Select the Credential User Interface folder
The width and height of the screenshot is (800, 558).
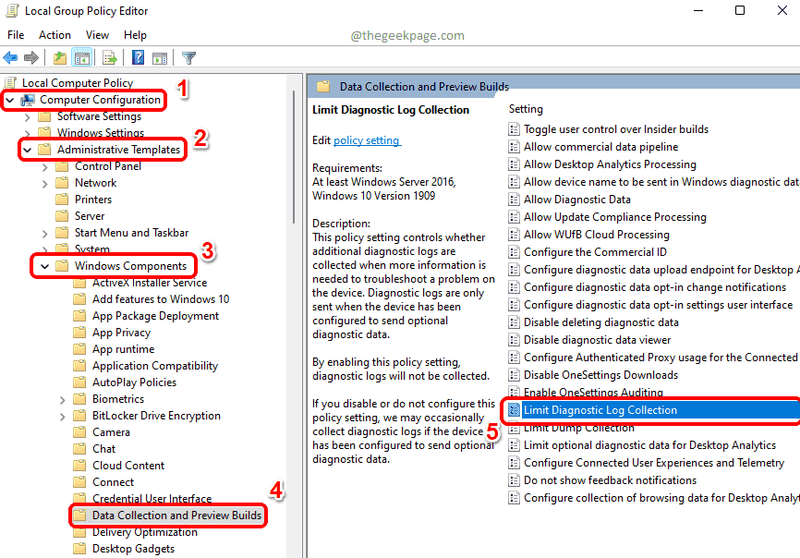[152, 499]
